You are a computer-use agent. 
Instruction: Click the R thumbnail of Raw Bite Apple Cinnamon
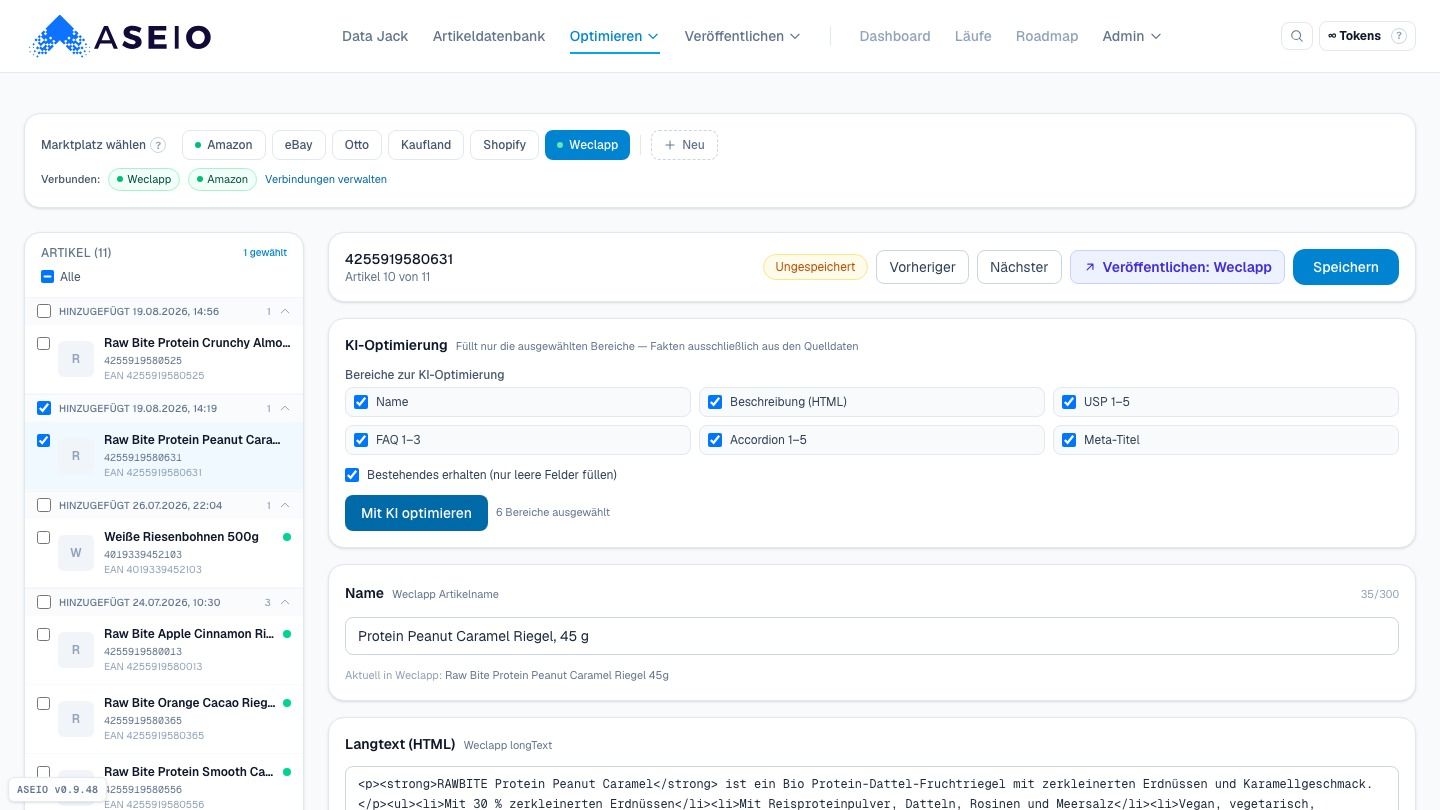pyautogui.click(x=76, y=650)
